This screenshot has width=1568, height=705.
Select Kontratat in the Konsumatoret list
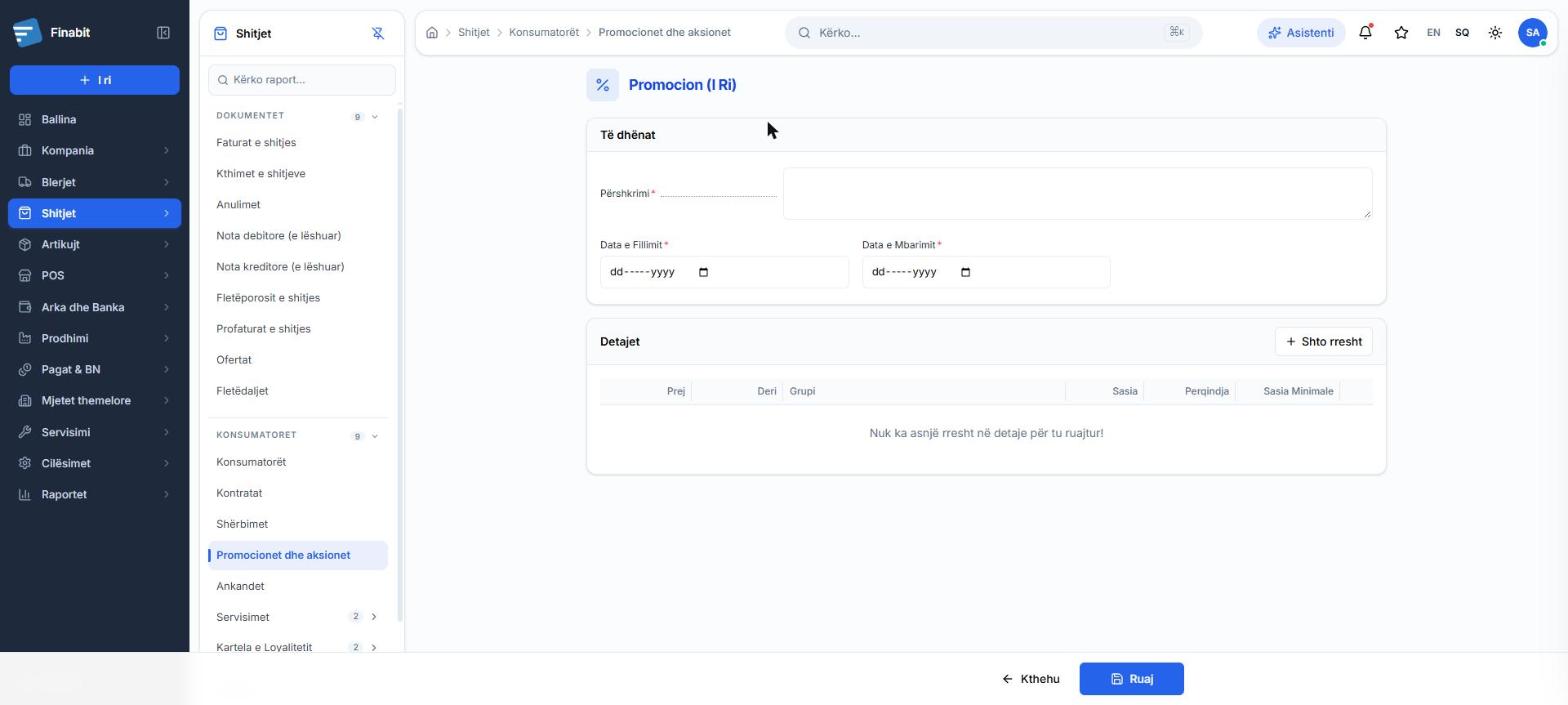pyautogui.click(x=239, y=493)
